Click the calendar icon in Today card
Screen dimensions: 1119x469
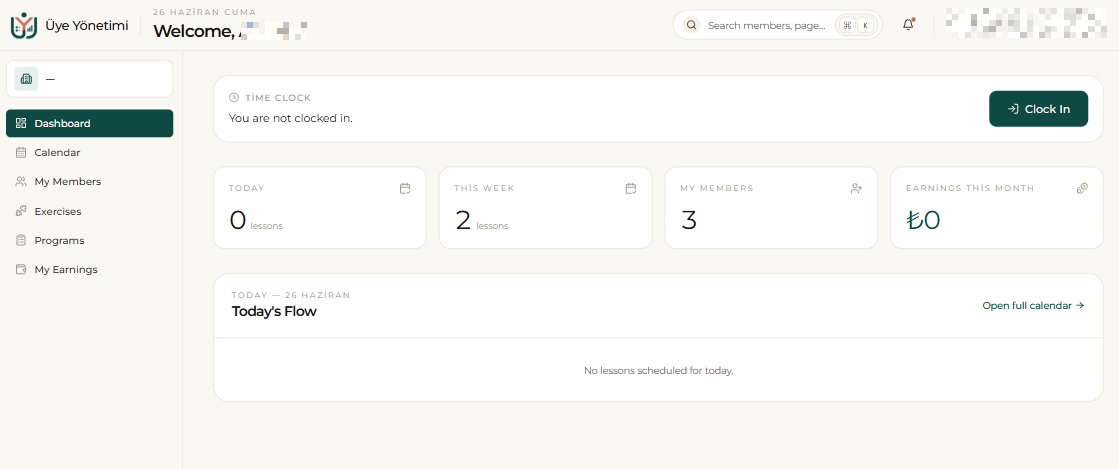point(405,188)
